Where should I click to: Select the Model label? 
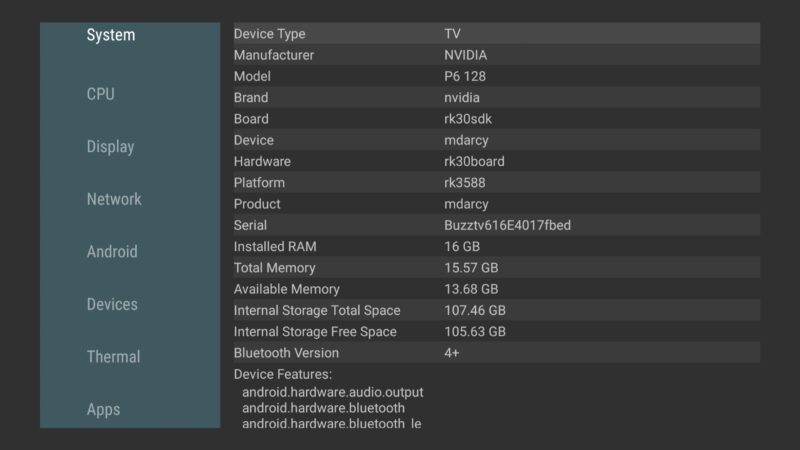tap(252, 77)
